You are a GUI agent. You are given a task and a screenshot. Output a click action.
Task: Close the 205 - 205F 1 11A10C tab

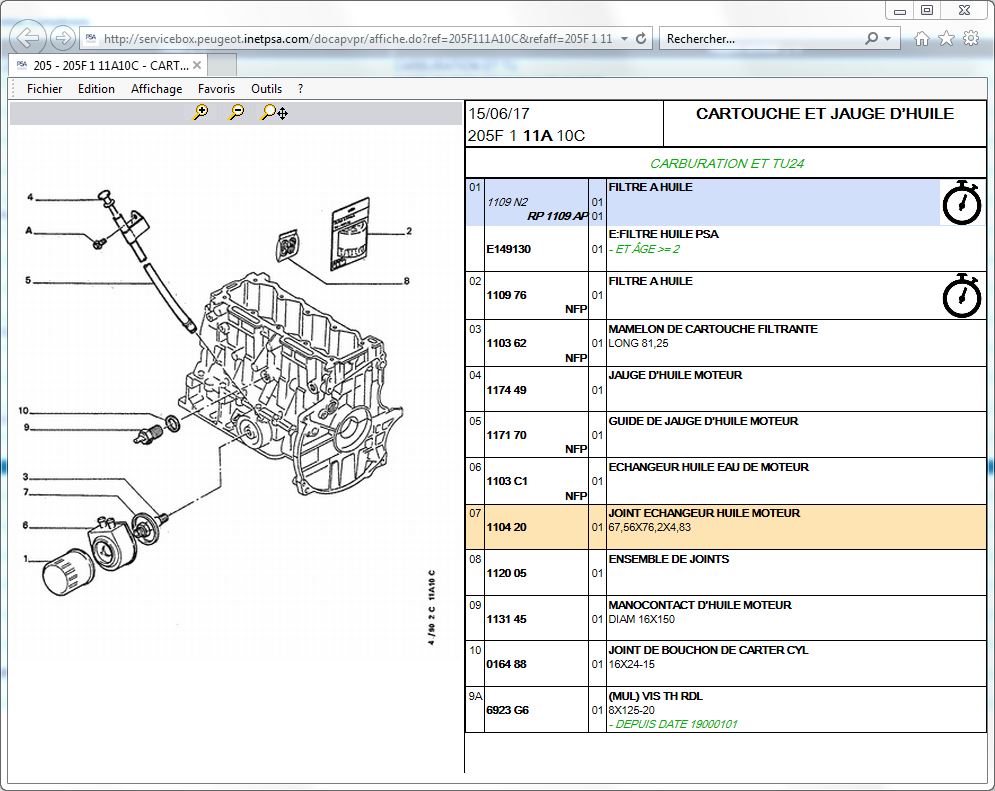point(197,65)
